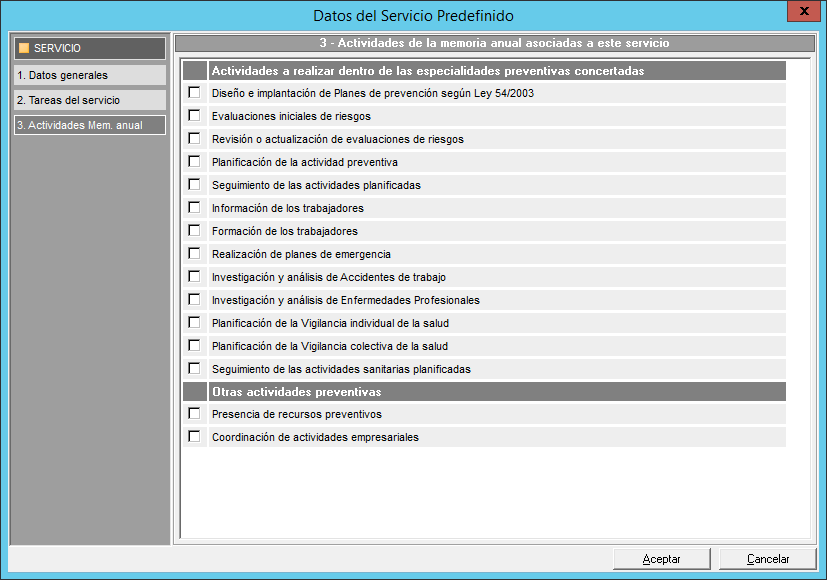Tick Planificación de la Vigilancia colectiva

coord(194,346)
